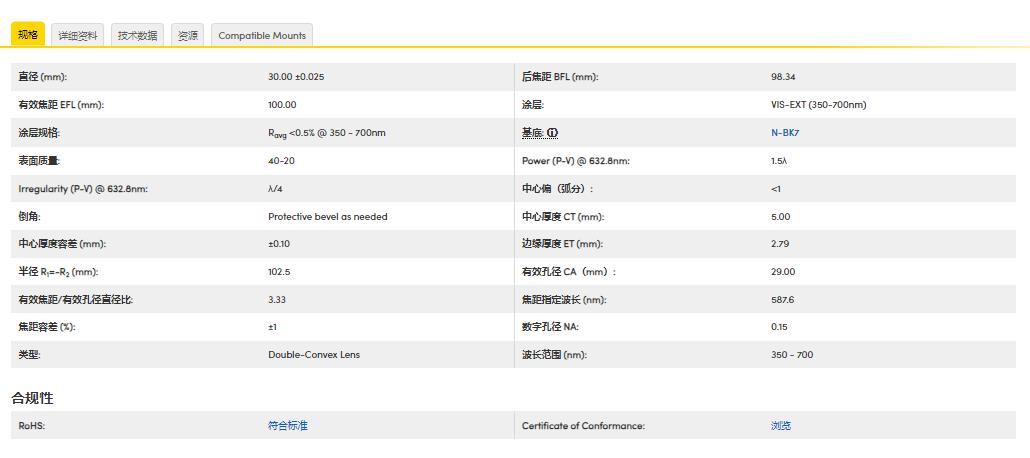Click the 数字孔径 NA value 0.15
This screenshot has height=458, width=1030.
(x=779, y=327)
